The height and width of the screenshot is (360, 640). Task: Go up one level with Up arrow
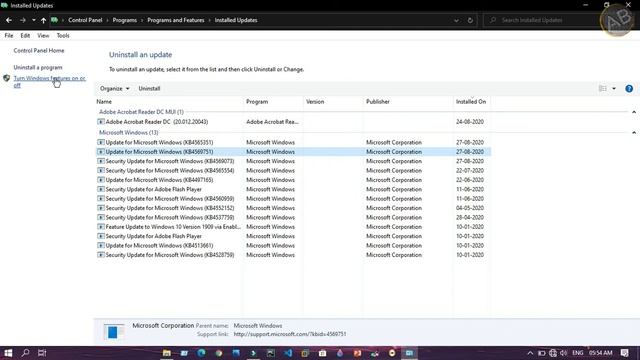[x=43, y=20]
